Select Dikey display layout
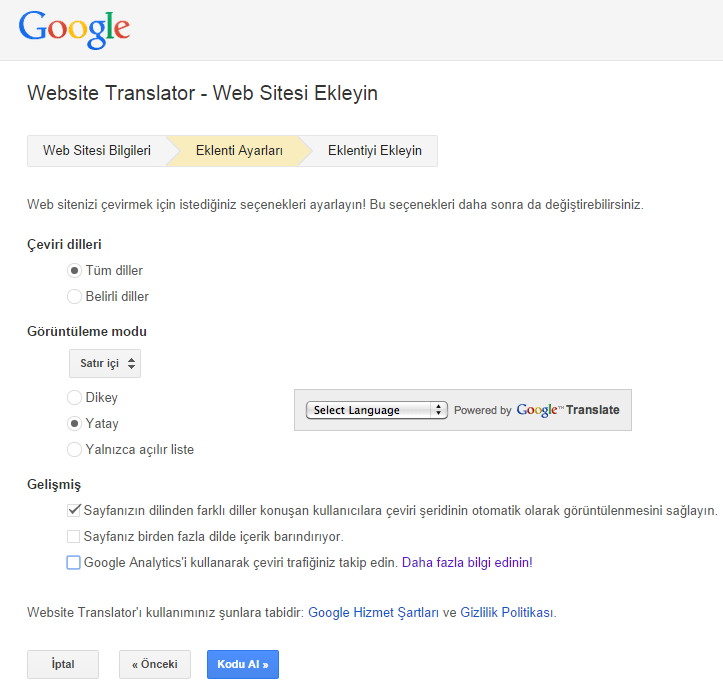Image resolution: width=723 pixels, height=692 pixels. coord(74,397)
